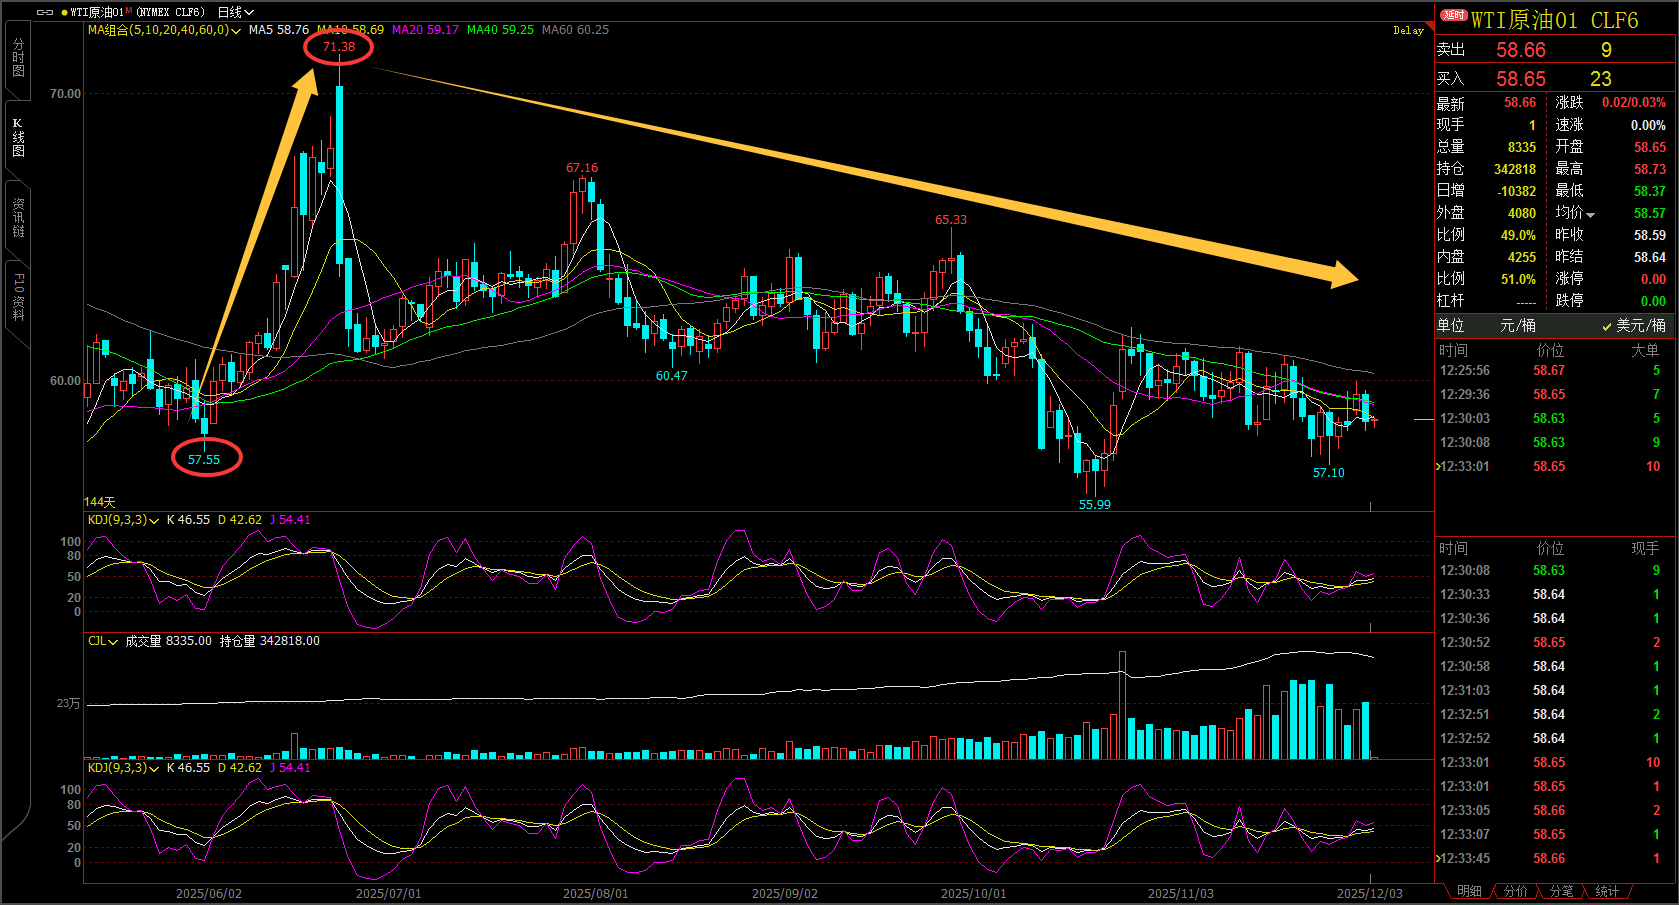Click the 2025/12/03 date marker on timeline
This screenshot has height=905, width=1679.
[x=1369, y=893]
